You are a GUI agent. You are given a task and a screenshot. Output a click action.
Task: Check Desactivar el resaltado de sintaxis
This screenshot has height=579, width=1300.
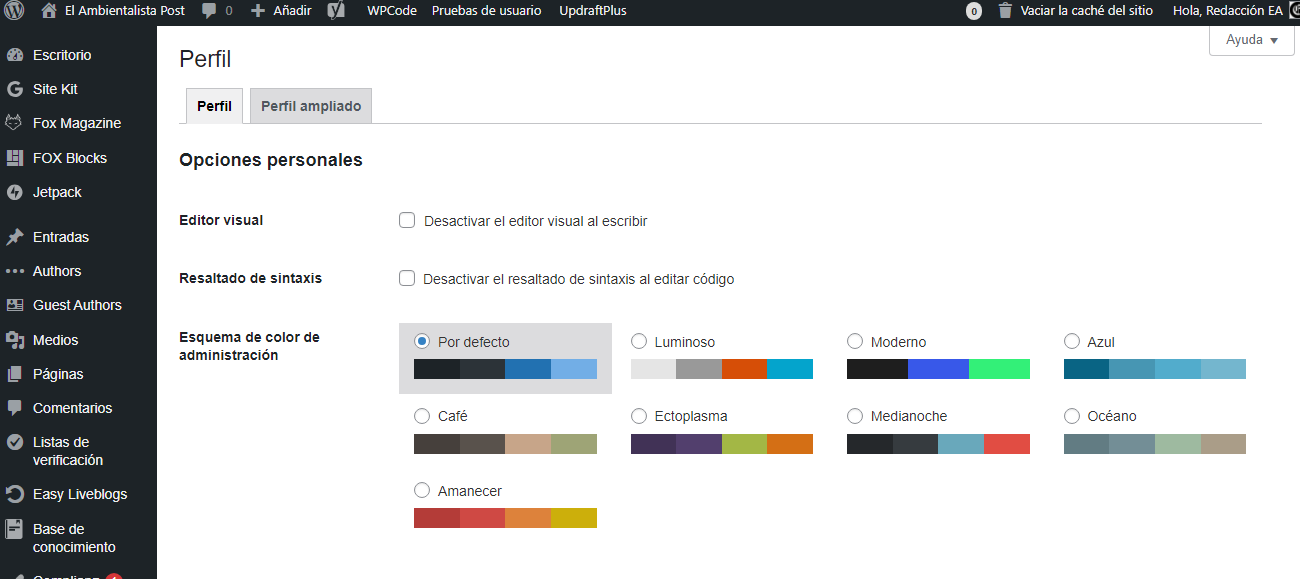(407, 279)
